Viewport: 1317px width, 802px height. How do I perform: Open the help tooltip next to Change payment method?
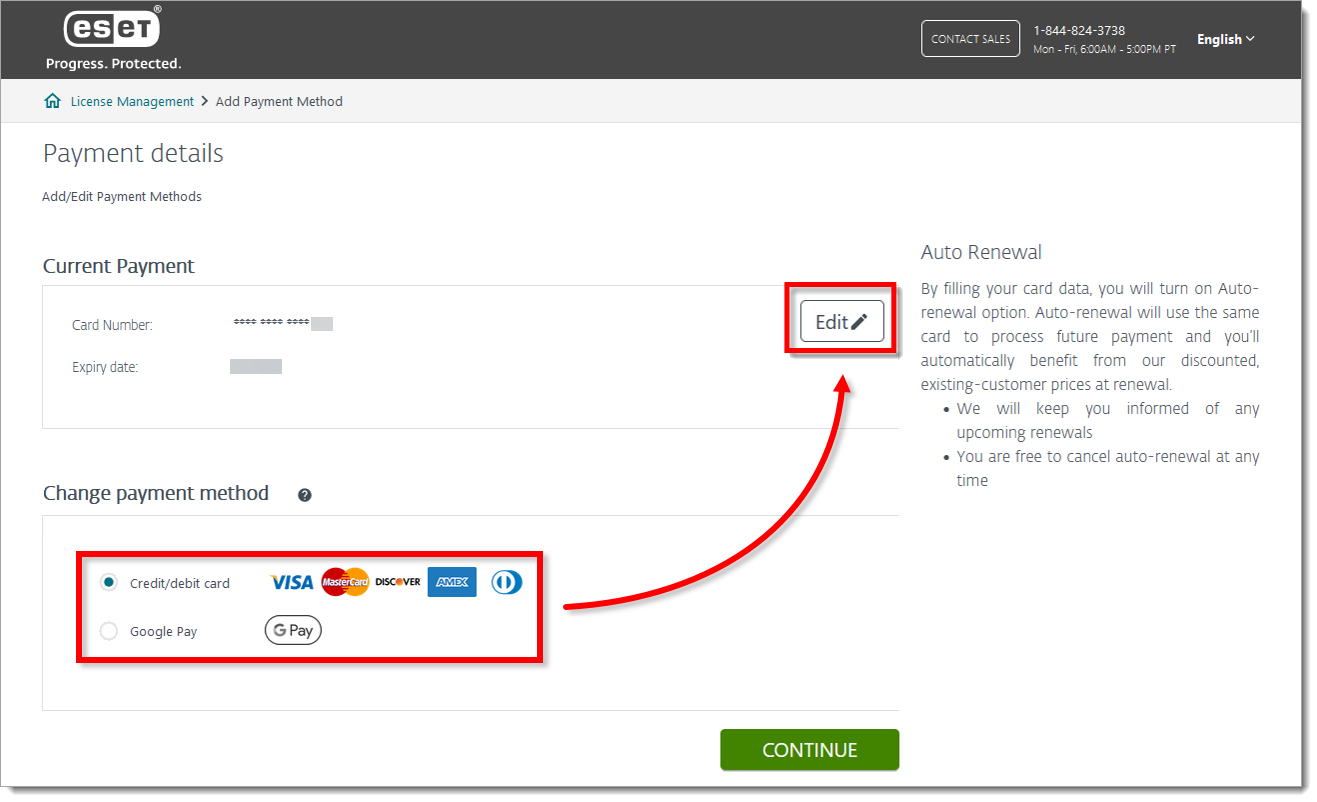coord(304,495)
